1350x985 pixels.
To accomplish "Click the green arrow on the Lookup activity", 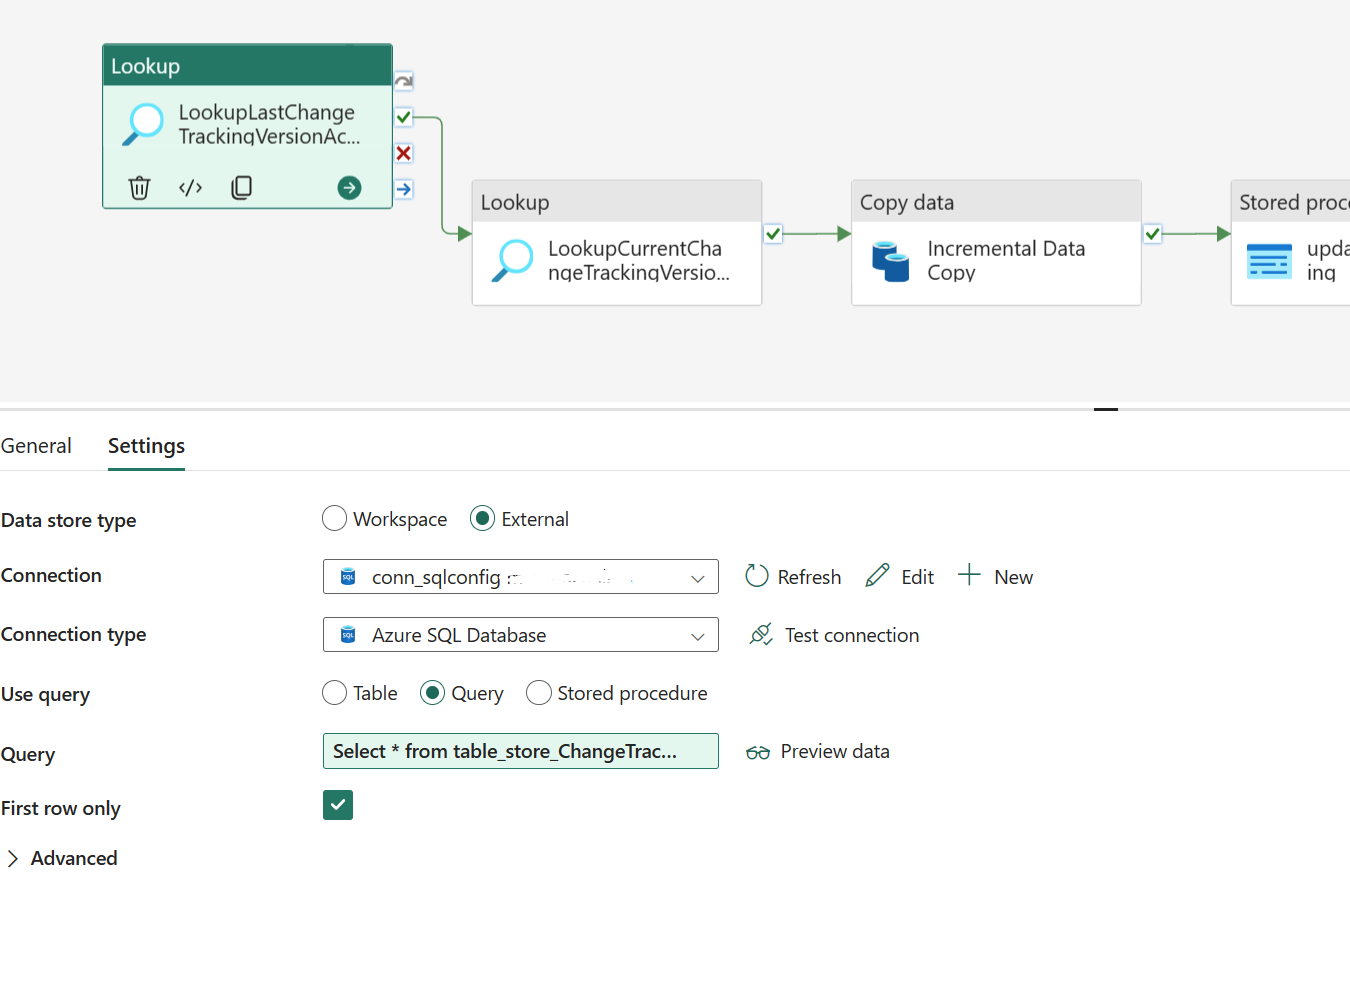I will (349, 187).
